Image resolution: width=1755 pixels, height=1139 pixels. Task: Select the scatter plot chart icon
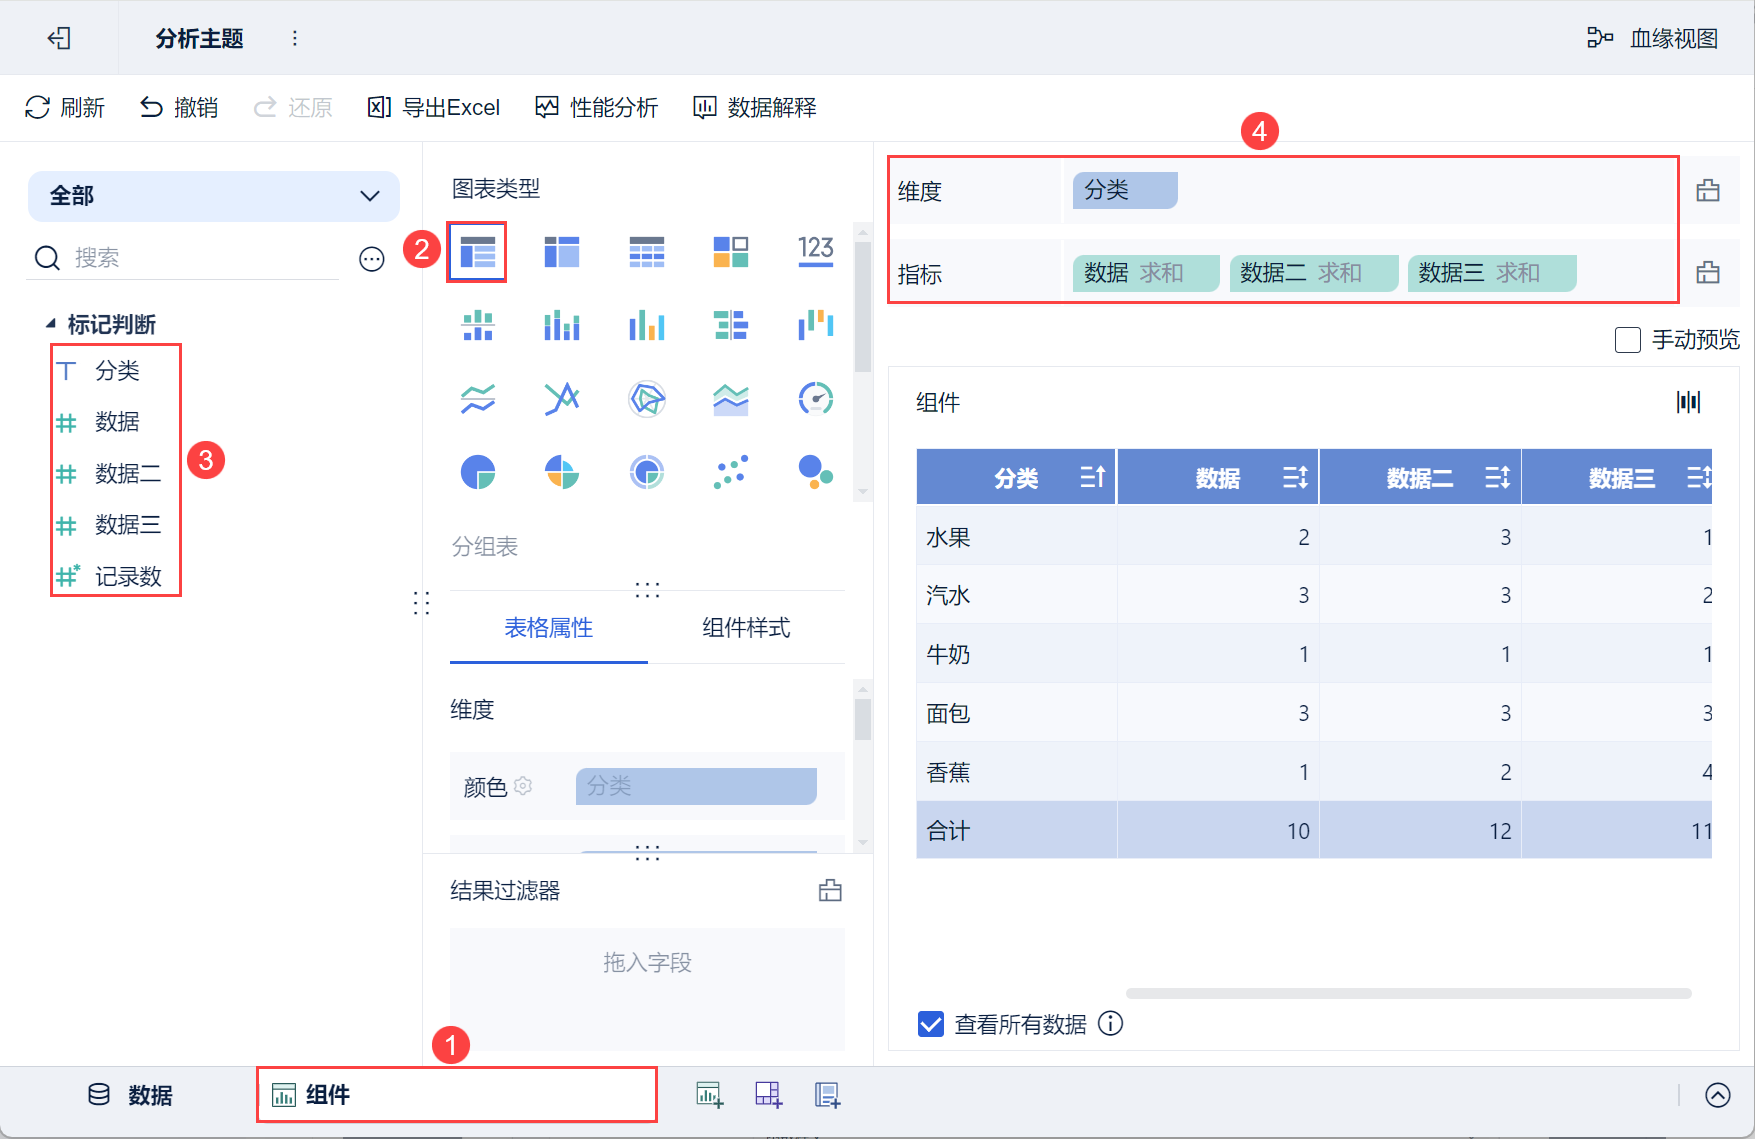click(x=731, y=472)
